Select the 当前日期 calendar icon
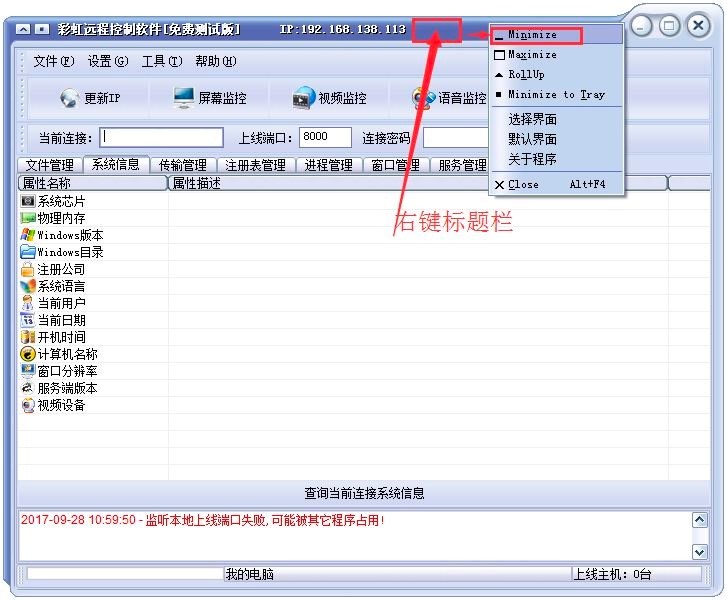The width and height of the screenshot is (727, 600). 28,320
